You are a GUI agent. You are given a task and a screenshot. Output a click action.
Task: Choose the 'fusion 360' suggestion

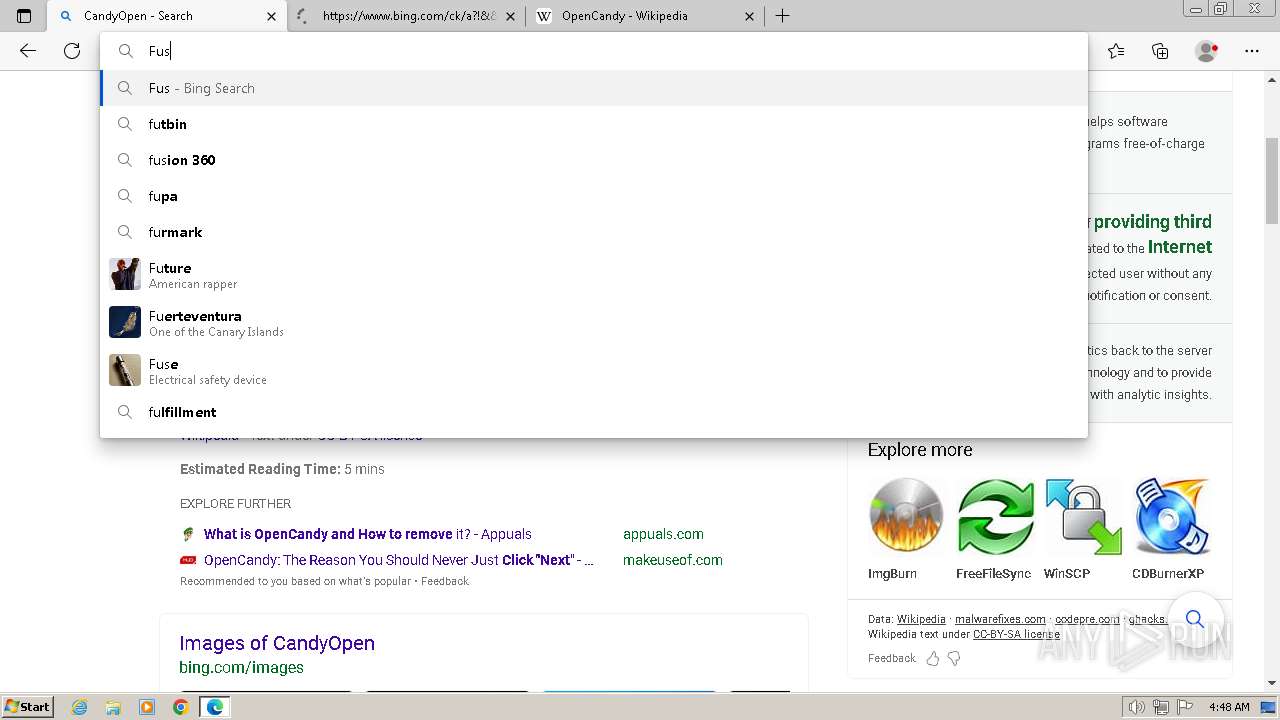click(x=594, y=160)
